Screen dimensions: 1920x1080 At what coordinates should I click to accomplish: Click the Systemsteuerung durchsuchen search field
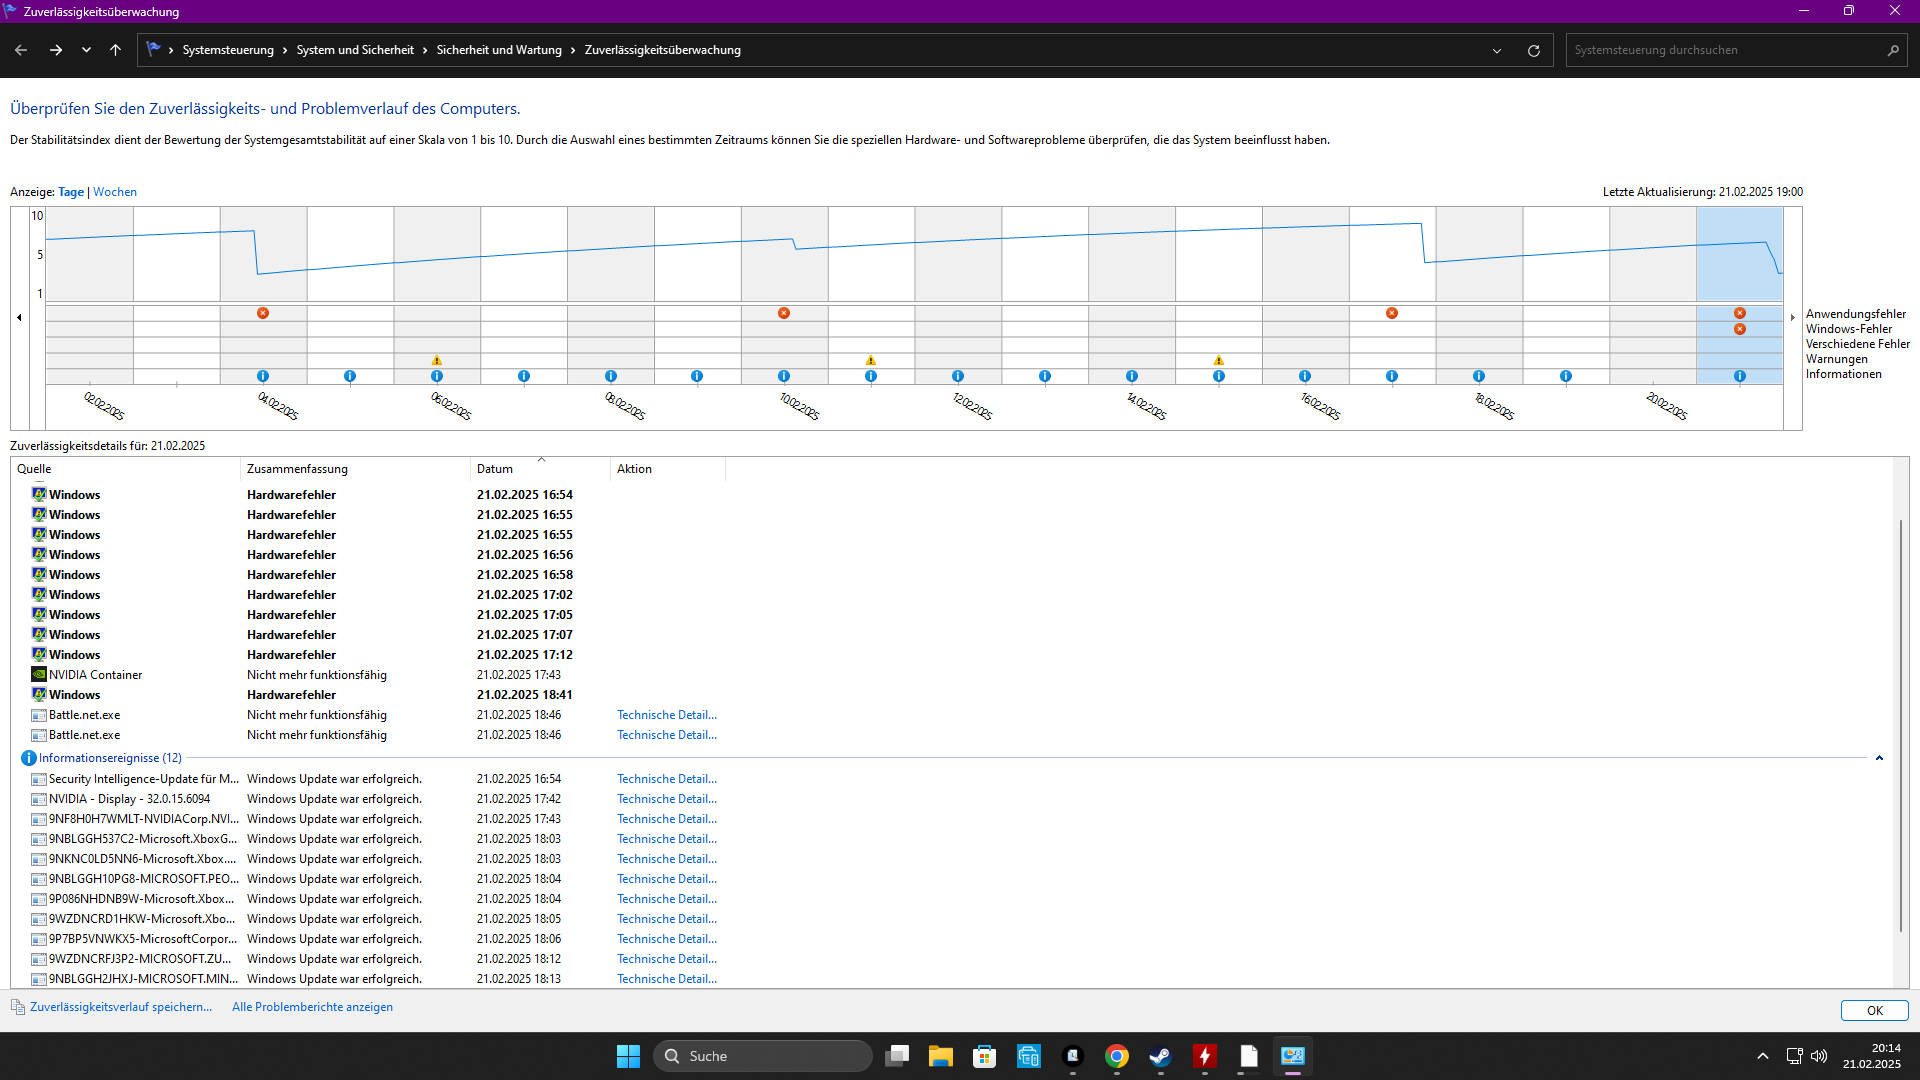coord(1720,50)
